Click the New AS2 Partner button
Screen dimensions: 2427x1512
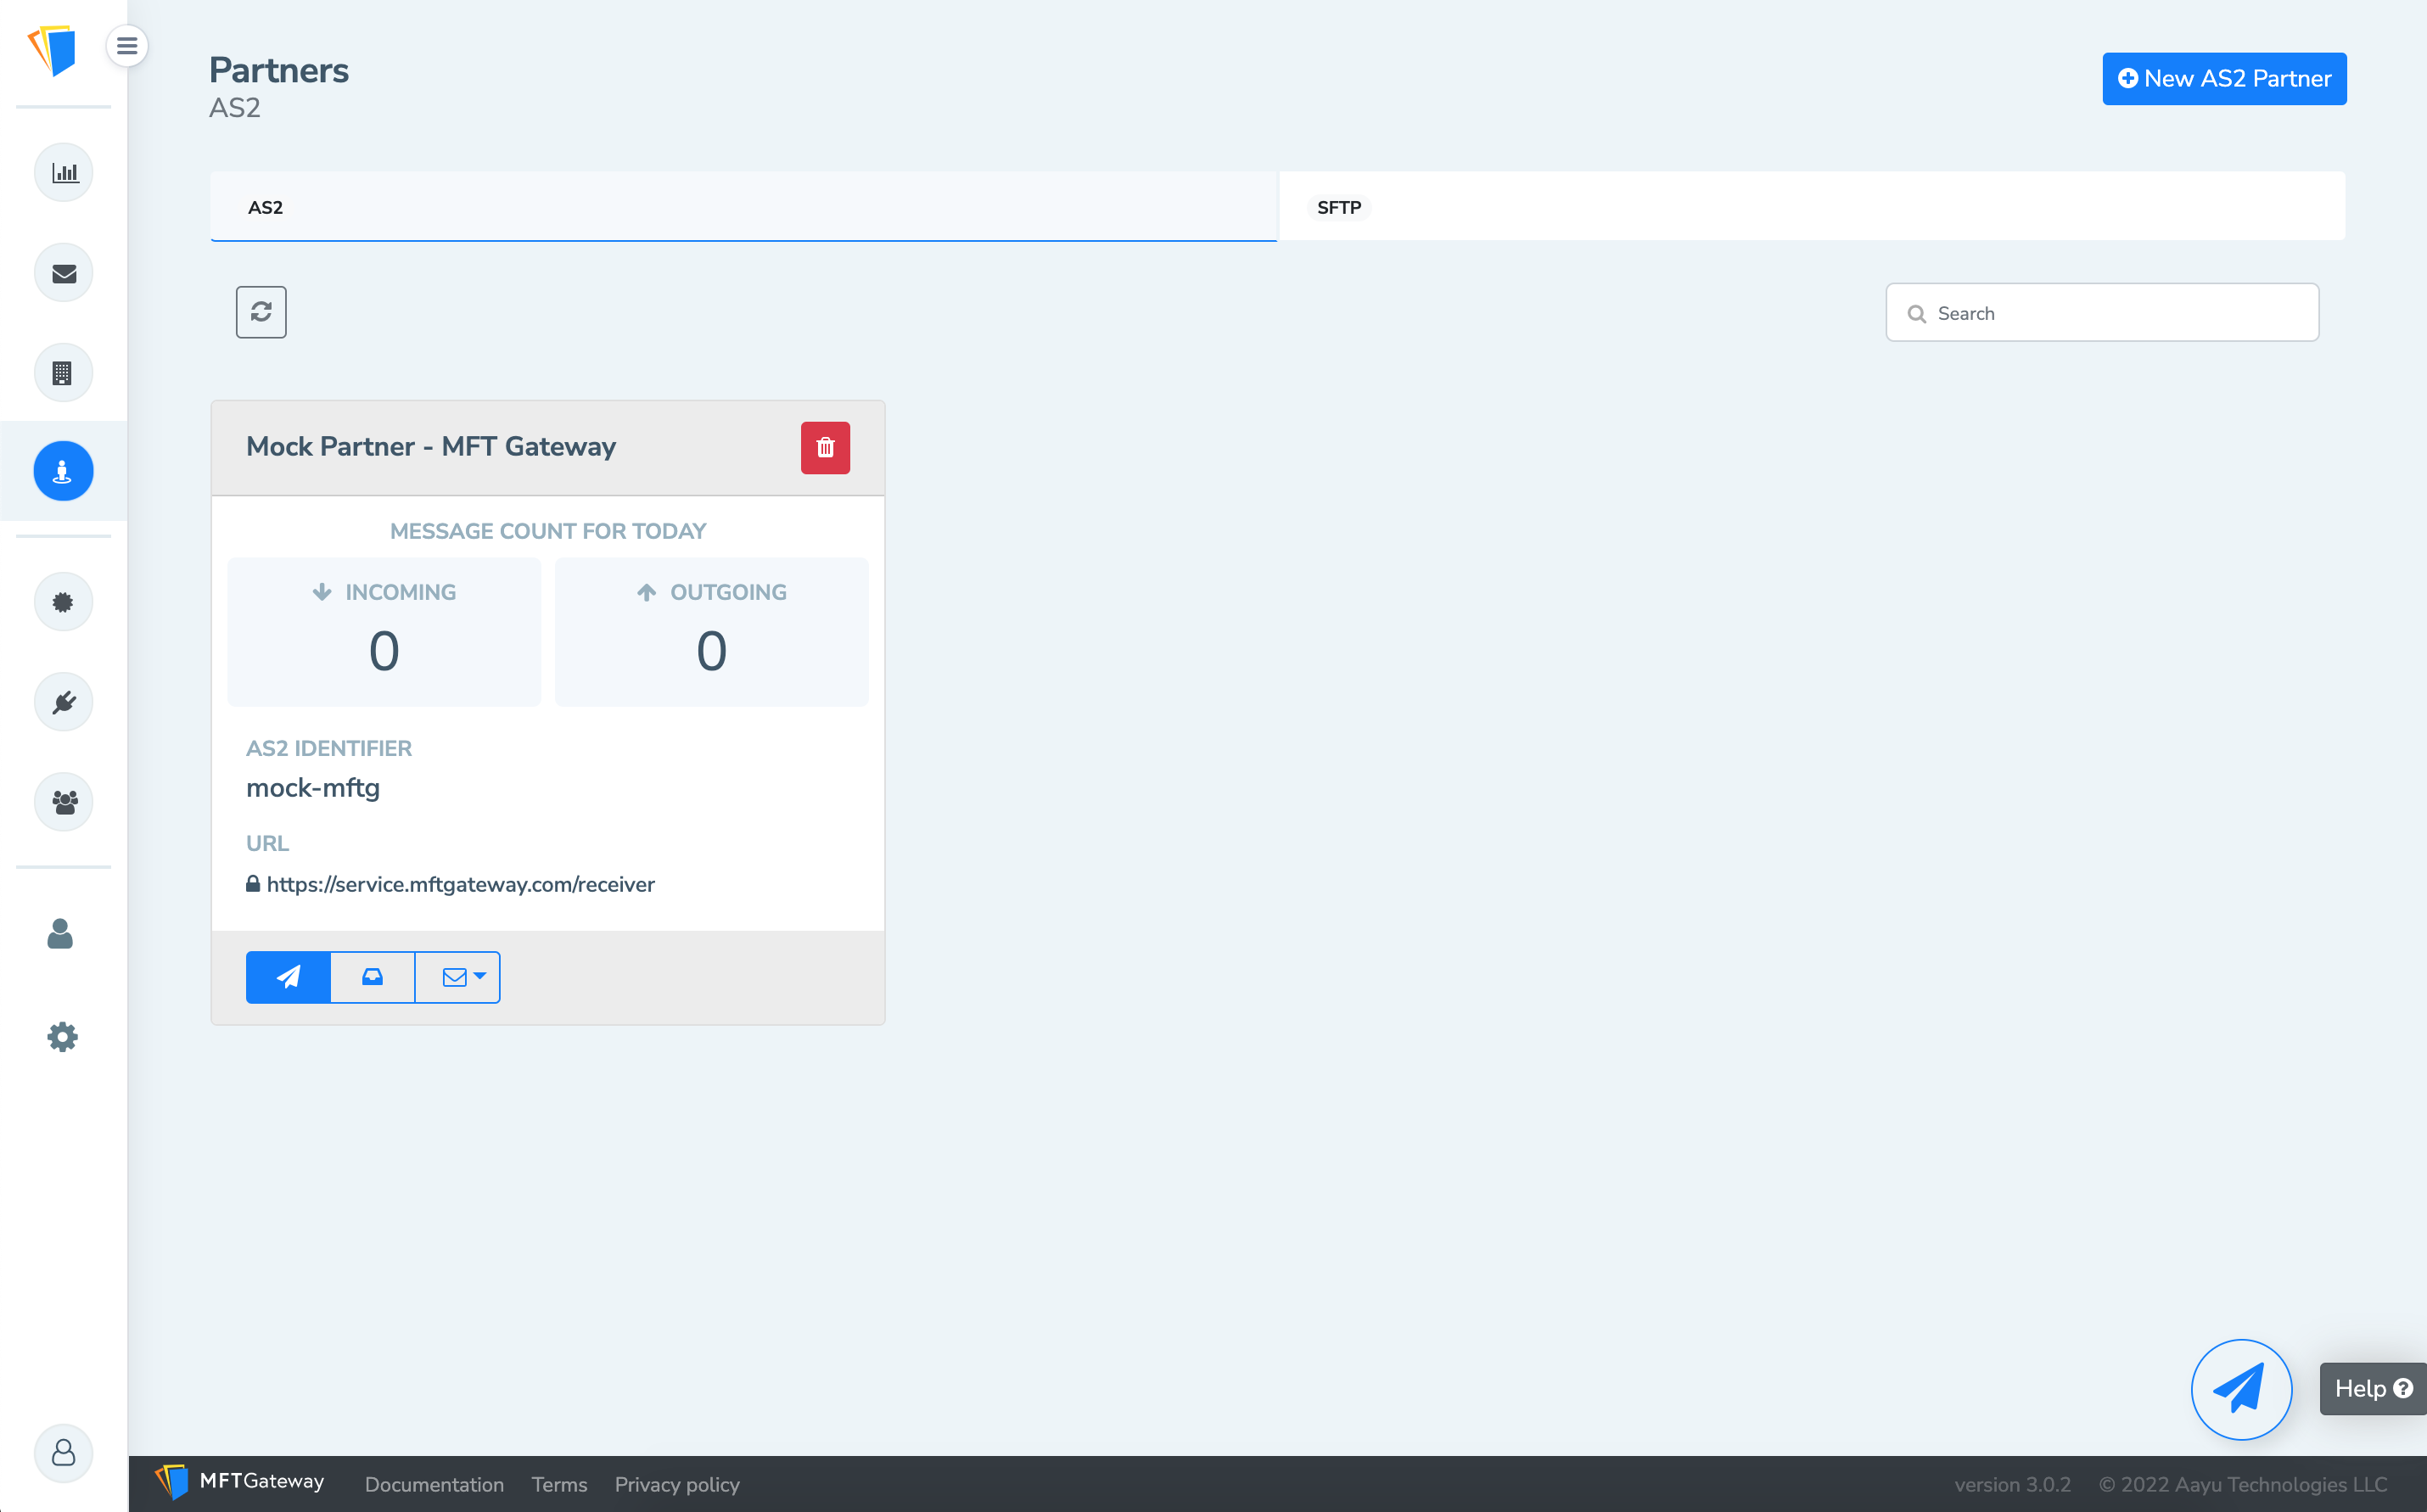coord(2224,78)
